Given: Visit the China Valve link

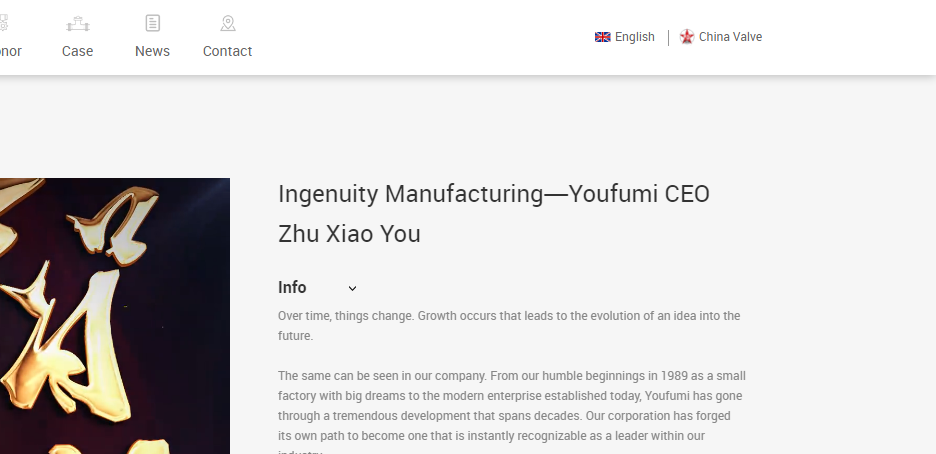Looking at the screenshot, I should click(730, 37).
